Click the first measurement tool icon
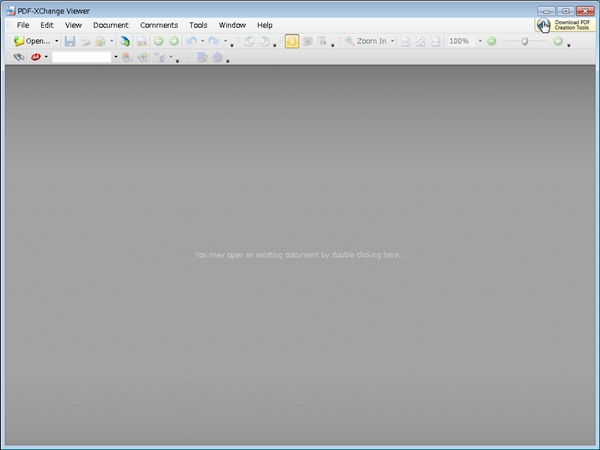The height and width of the screenshot is (450, 600). (x=202, y=57)
